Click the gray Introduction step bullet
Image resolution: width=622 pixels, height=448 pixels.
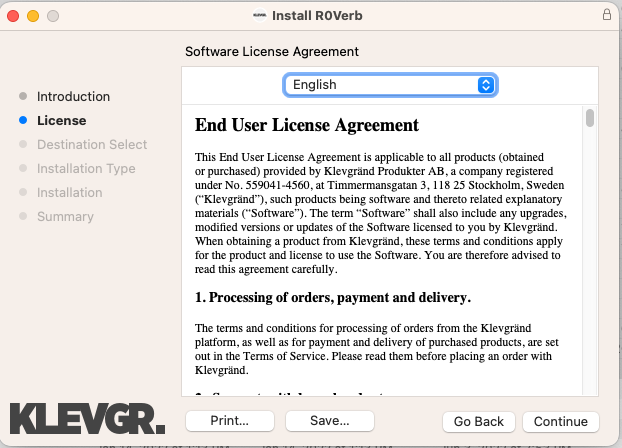click(x=23, y=96)
